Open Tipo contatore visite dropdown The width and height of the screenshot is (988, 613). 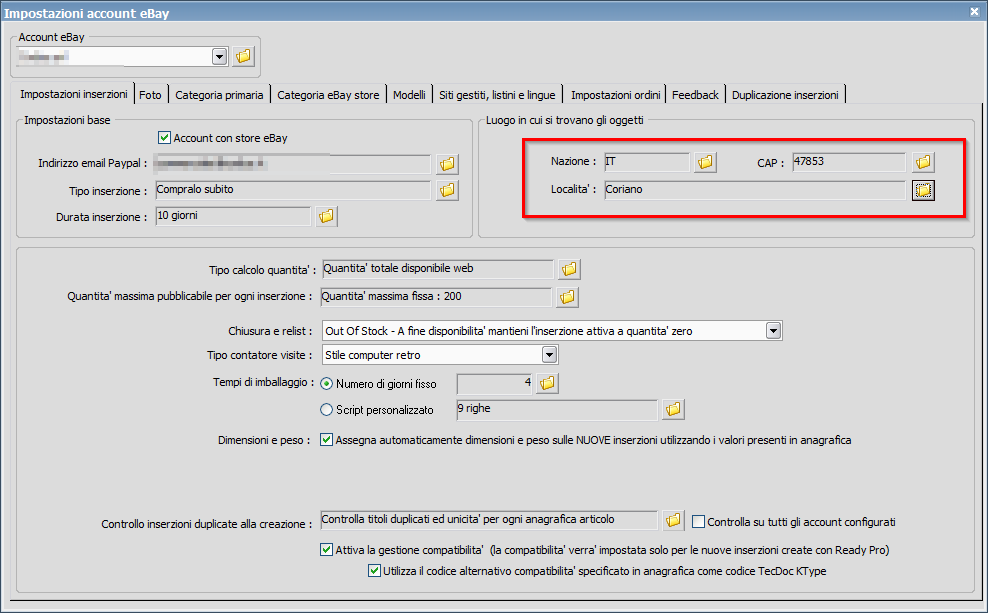pos(549,355)
